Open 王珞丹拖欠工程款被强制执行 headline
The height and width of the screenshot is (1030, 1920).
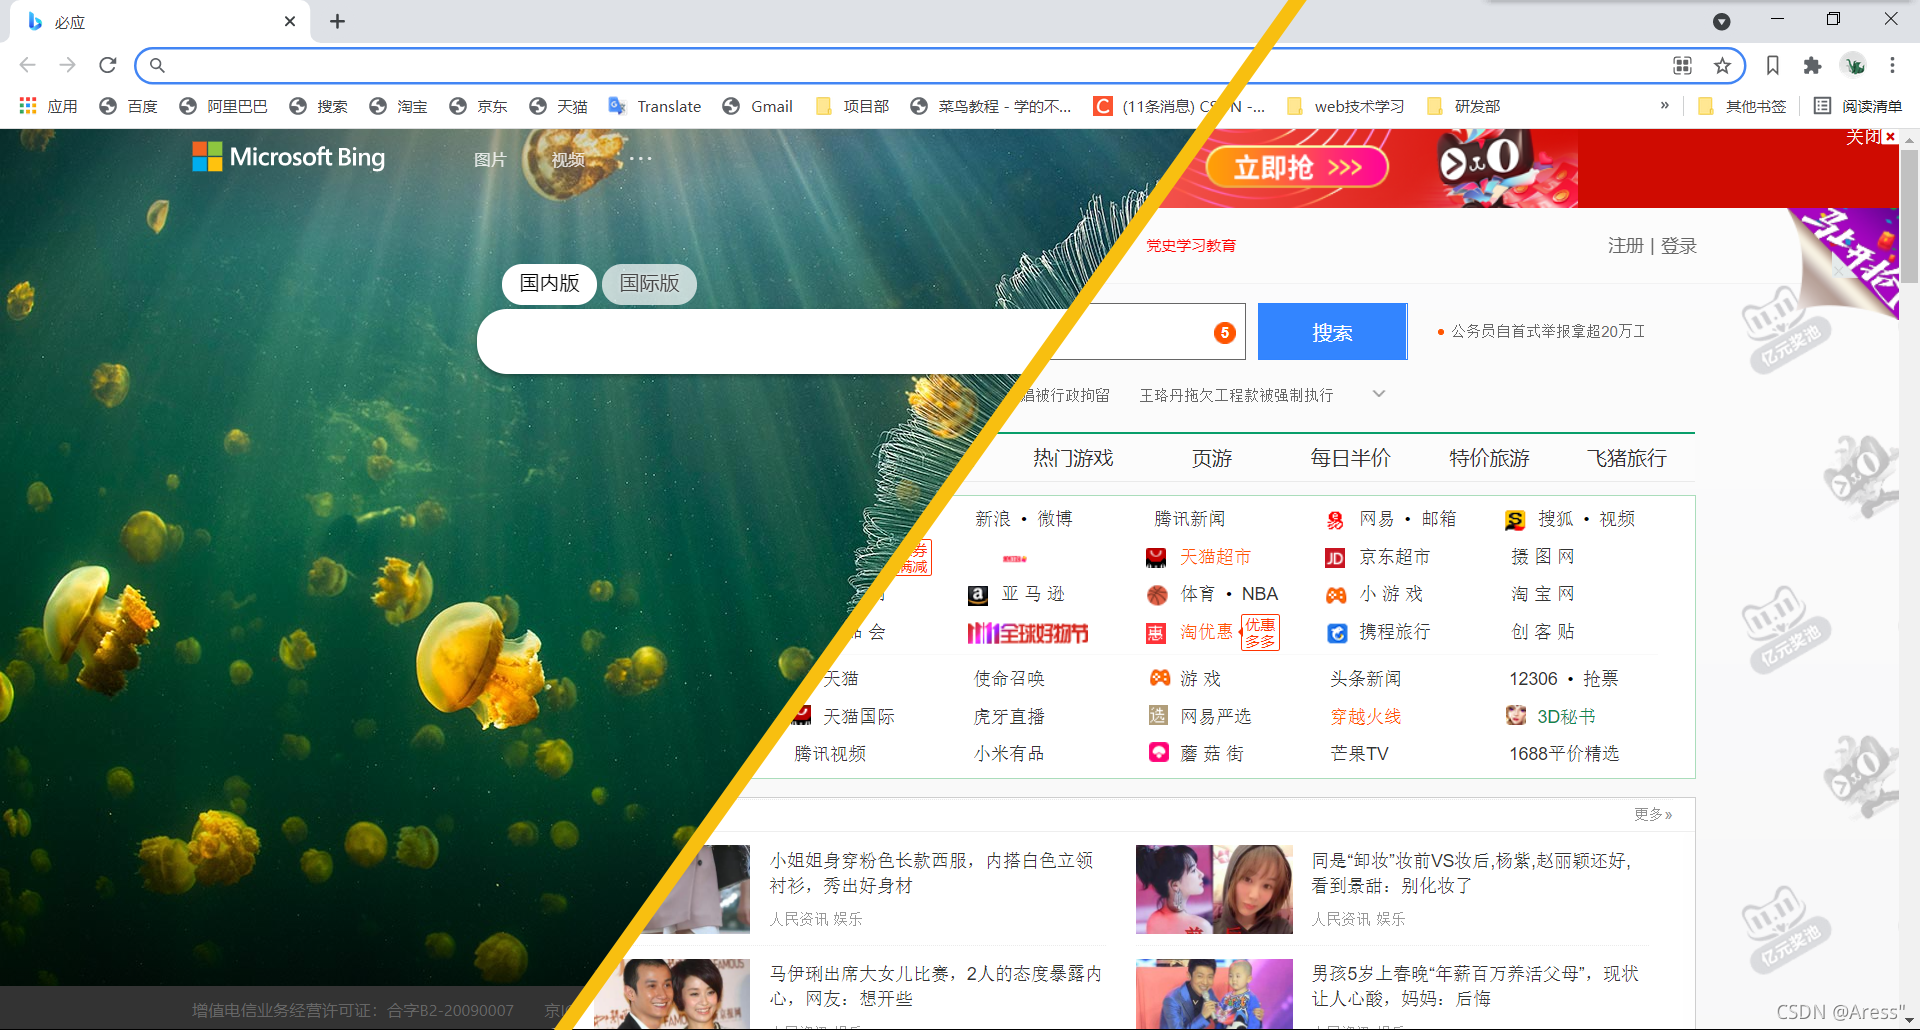tap(1236, 395)
